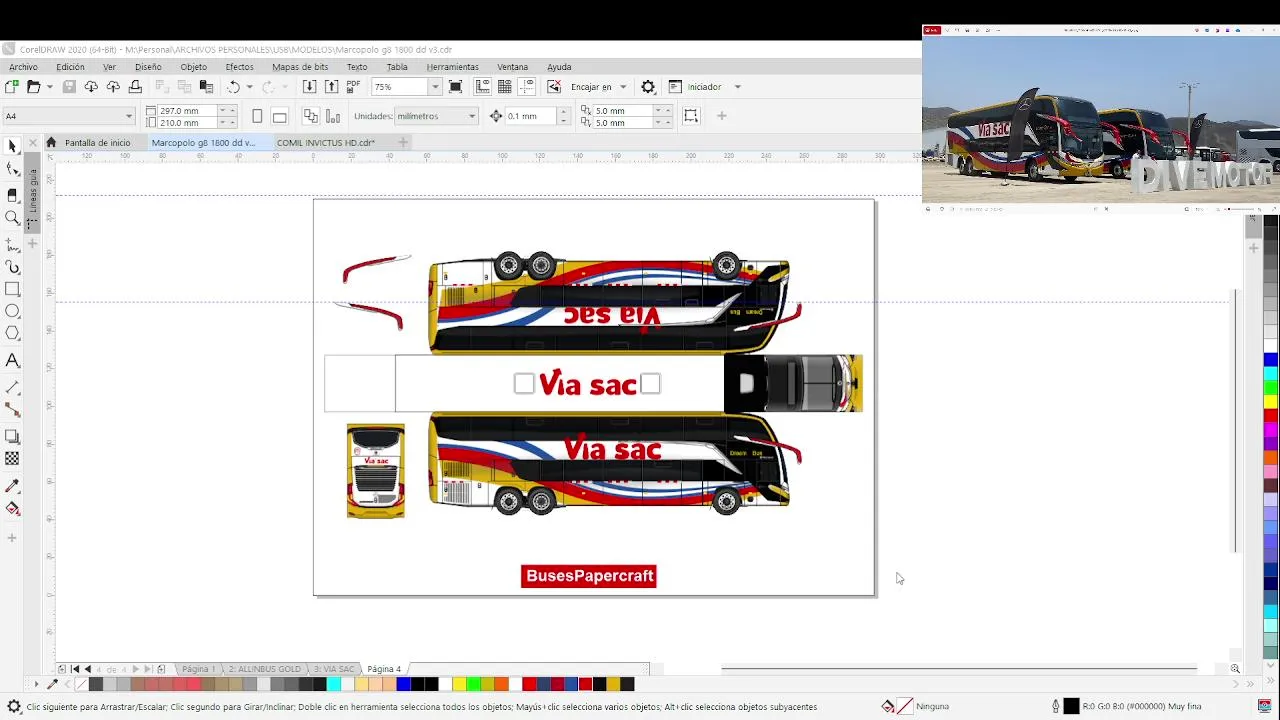Open the Open-file arrow dropdown
Screen dimensions: 1280x720
(x=49, y=87)
